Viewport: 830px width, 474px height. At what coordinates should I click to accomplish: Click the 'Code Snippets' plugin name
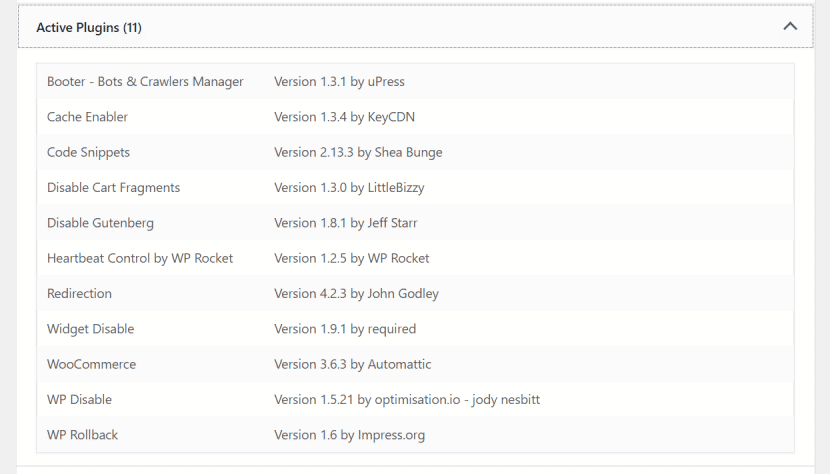coord(88,153)
